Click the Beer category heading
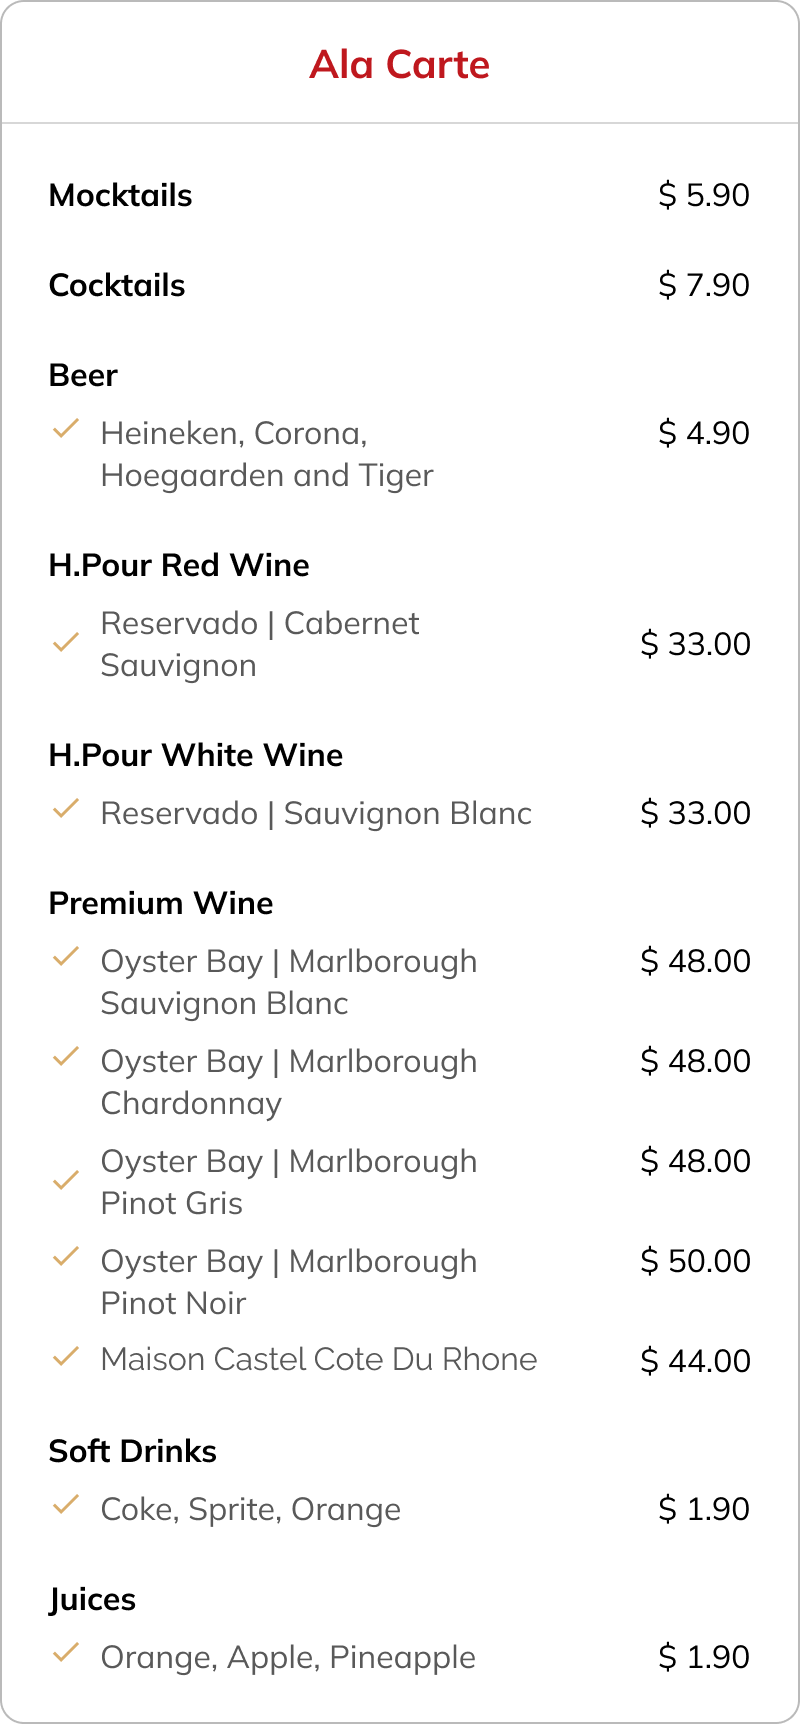Viewport: 800px width, 1724px height. 83,375
